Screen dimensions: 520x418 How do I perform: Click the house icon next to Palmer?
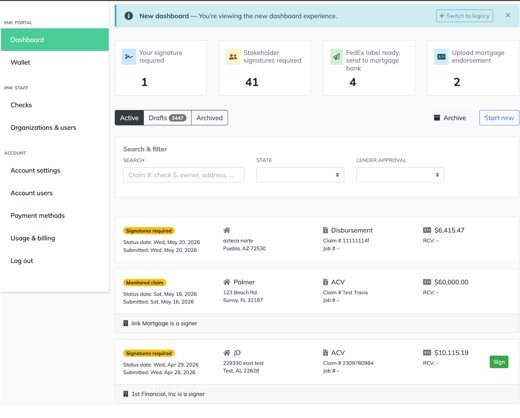click(227, 282)
